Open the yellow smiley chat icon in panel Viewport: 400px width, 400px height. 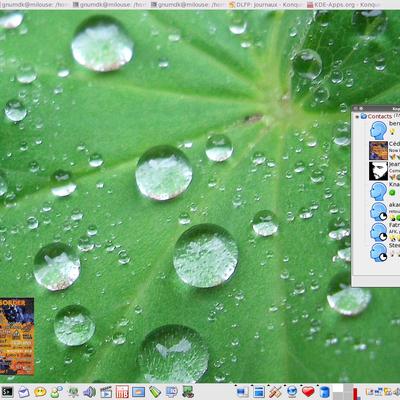[x=40, y=392]
